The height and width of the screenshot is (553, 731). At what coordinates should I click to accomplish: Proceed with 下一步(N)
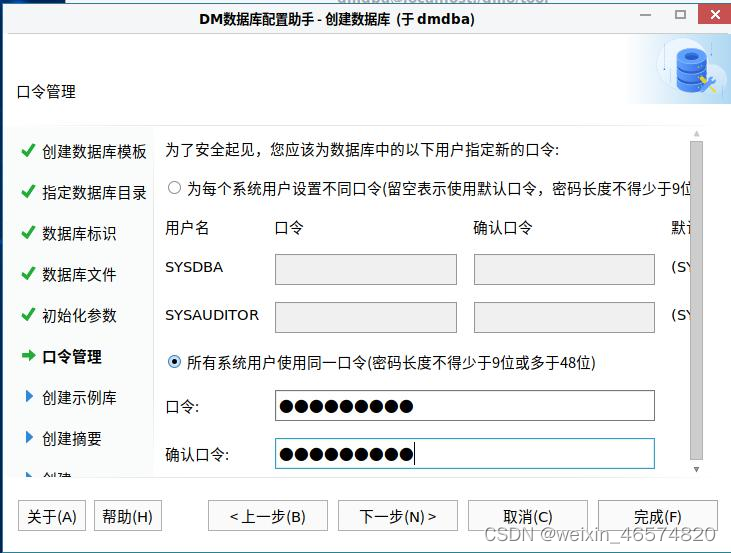click(398, 516)
